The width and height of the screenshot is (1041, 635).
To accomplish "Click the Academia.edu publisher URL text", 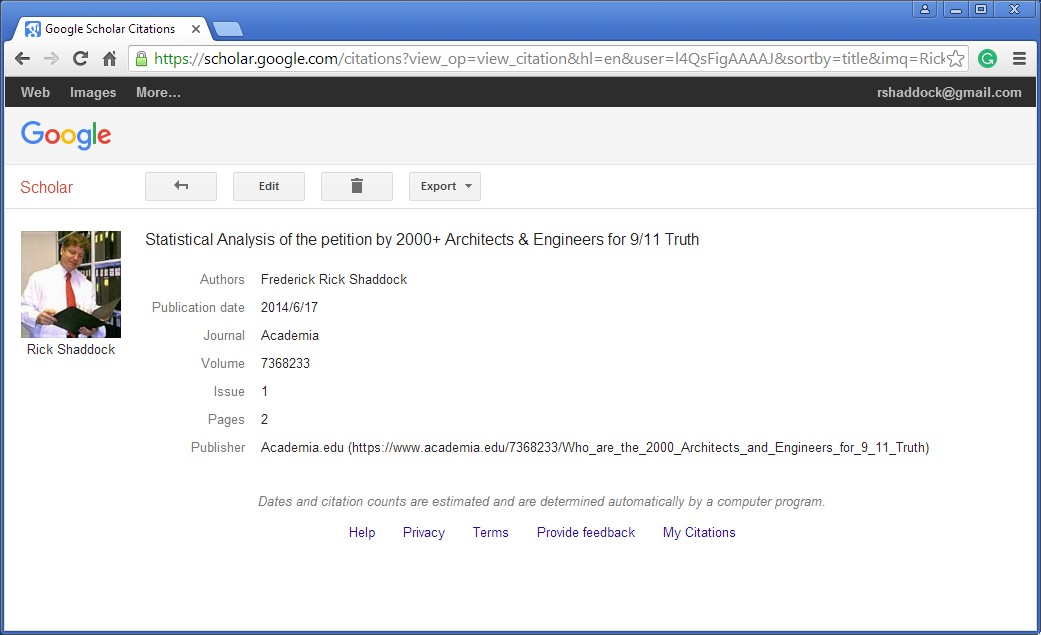I will (x=595, y=448).
